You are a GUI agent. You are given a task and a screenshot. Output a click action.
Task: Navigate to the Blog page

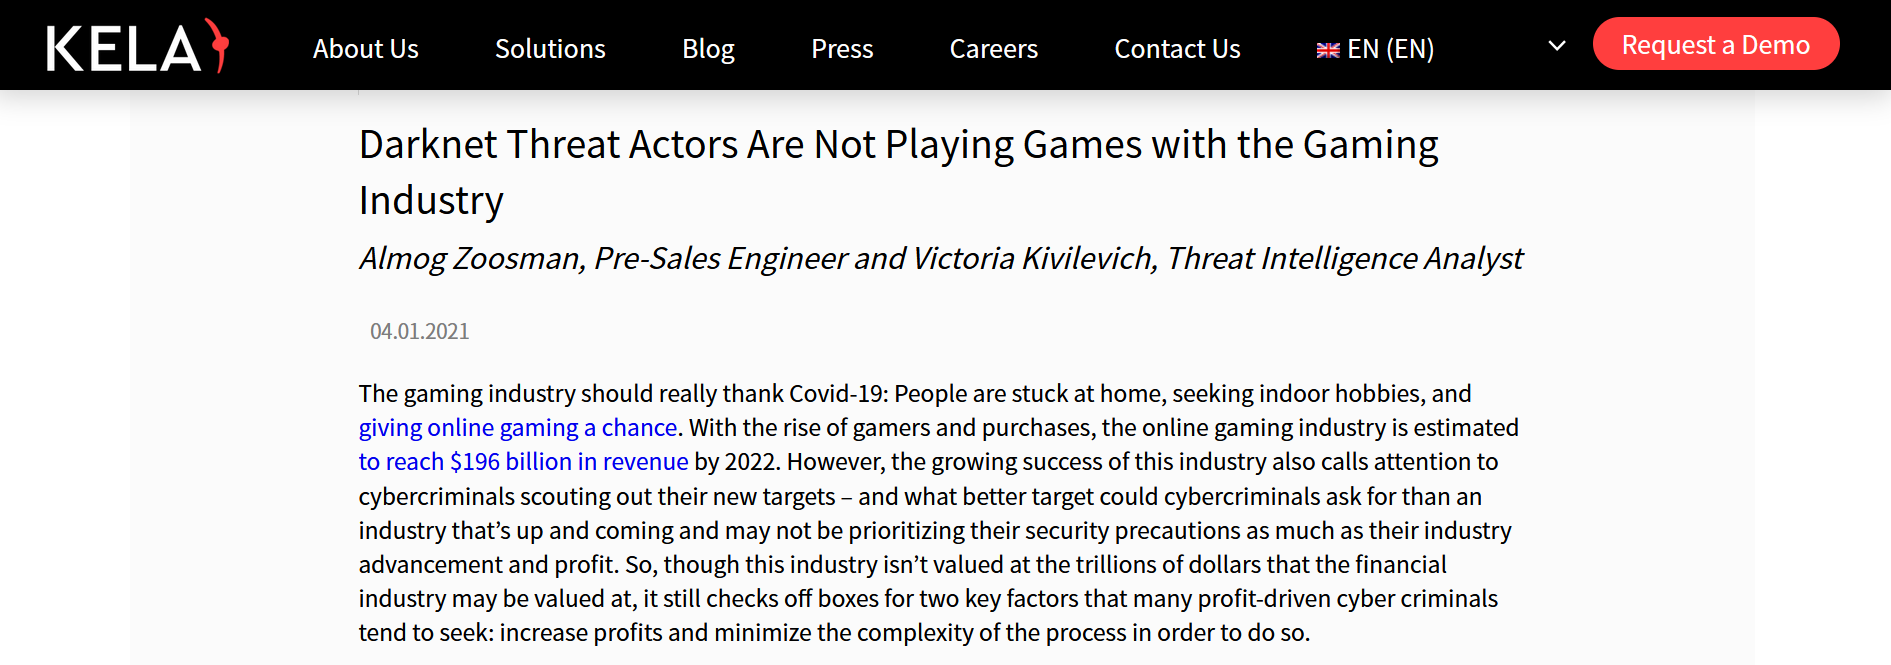coord(708,49)
